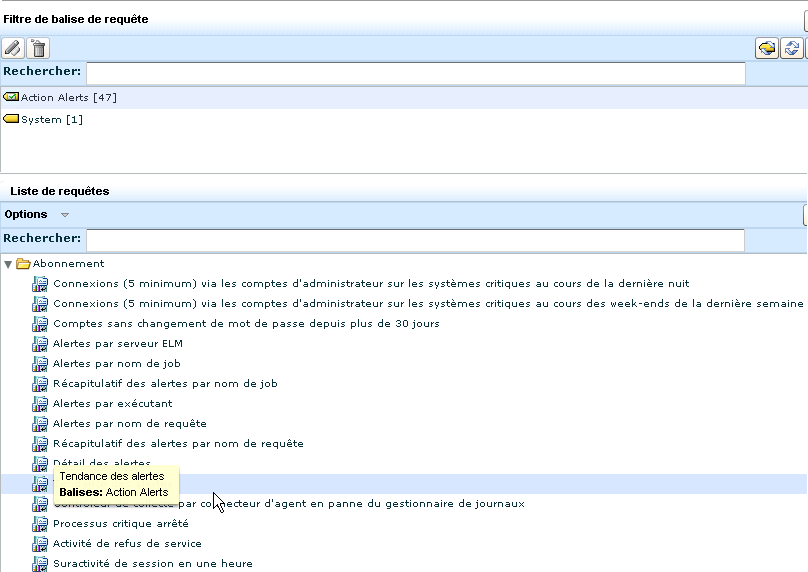The image size is (808, 572).
Task: Click query icon of the highlighted Tendance row
Action: pyautogui.click(x=40, y=484)
